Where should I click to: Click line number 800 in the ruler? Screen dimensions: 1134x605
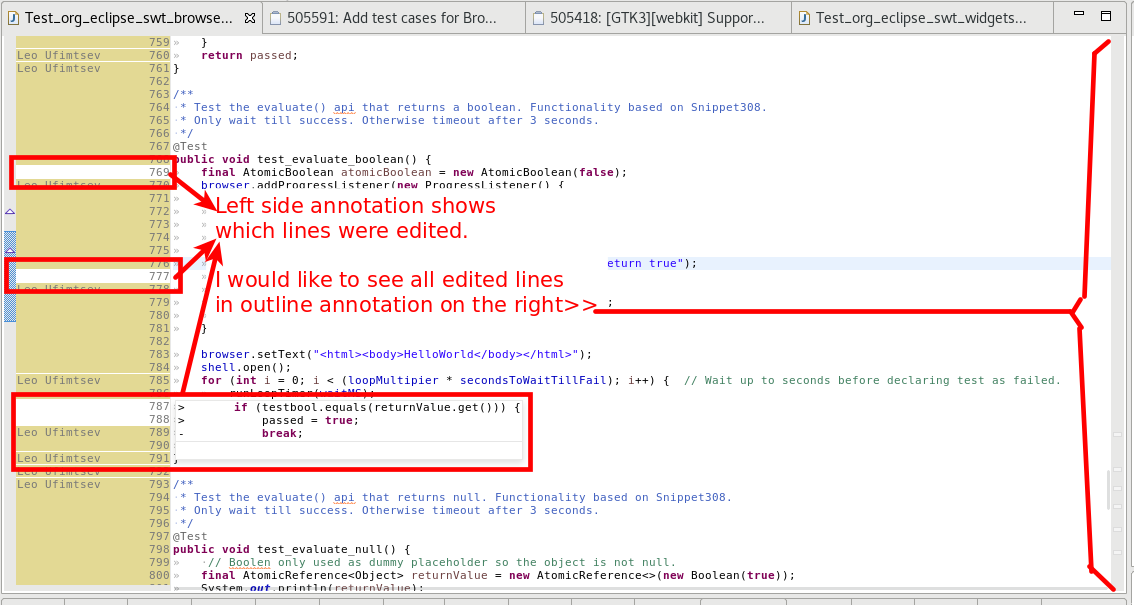click(x=160, y=575)
